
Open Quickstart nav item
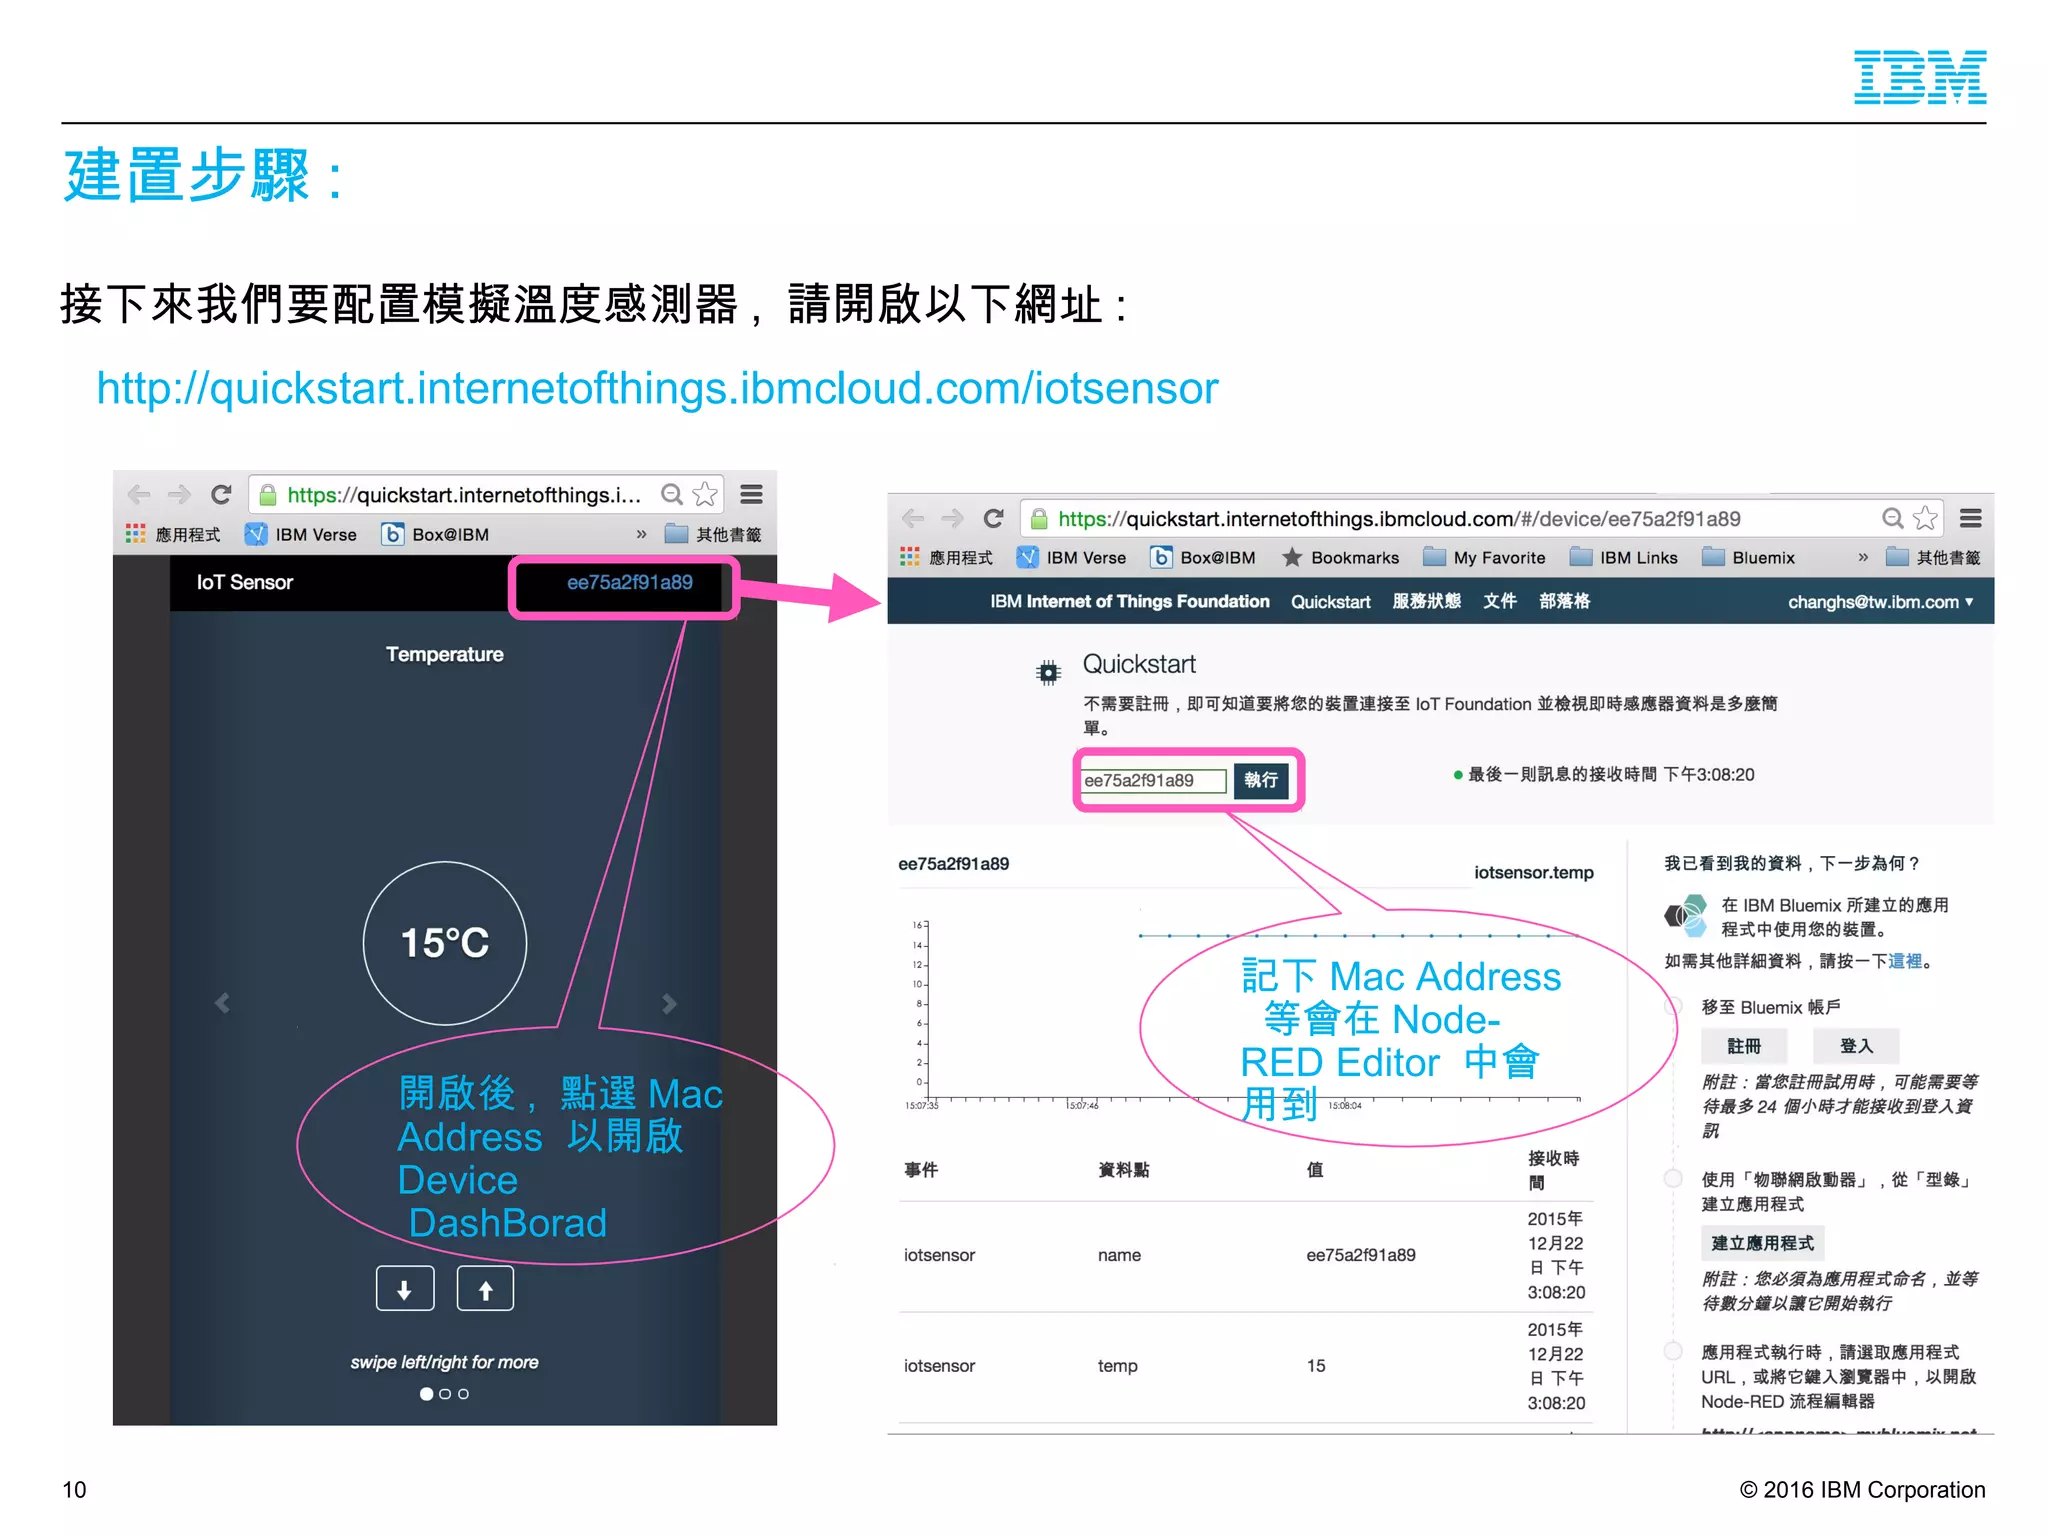click(x=1330, y=602)
